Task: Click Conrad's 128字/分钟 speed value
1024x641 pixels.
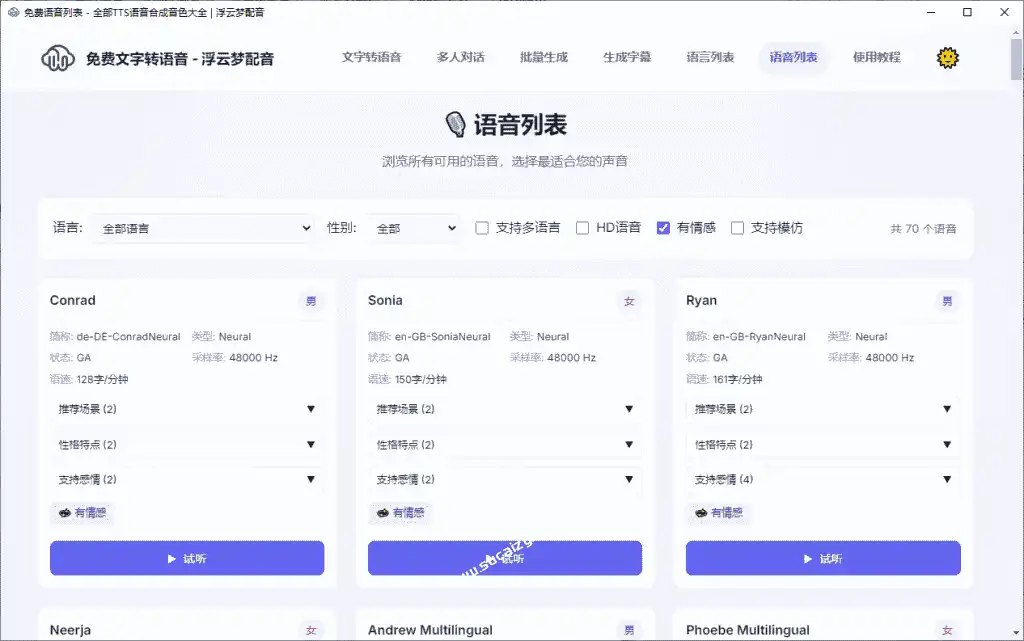Action: (103, 379)
